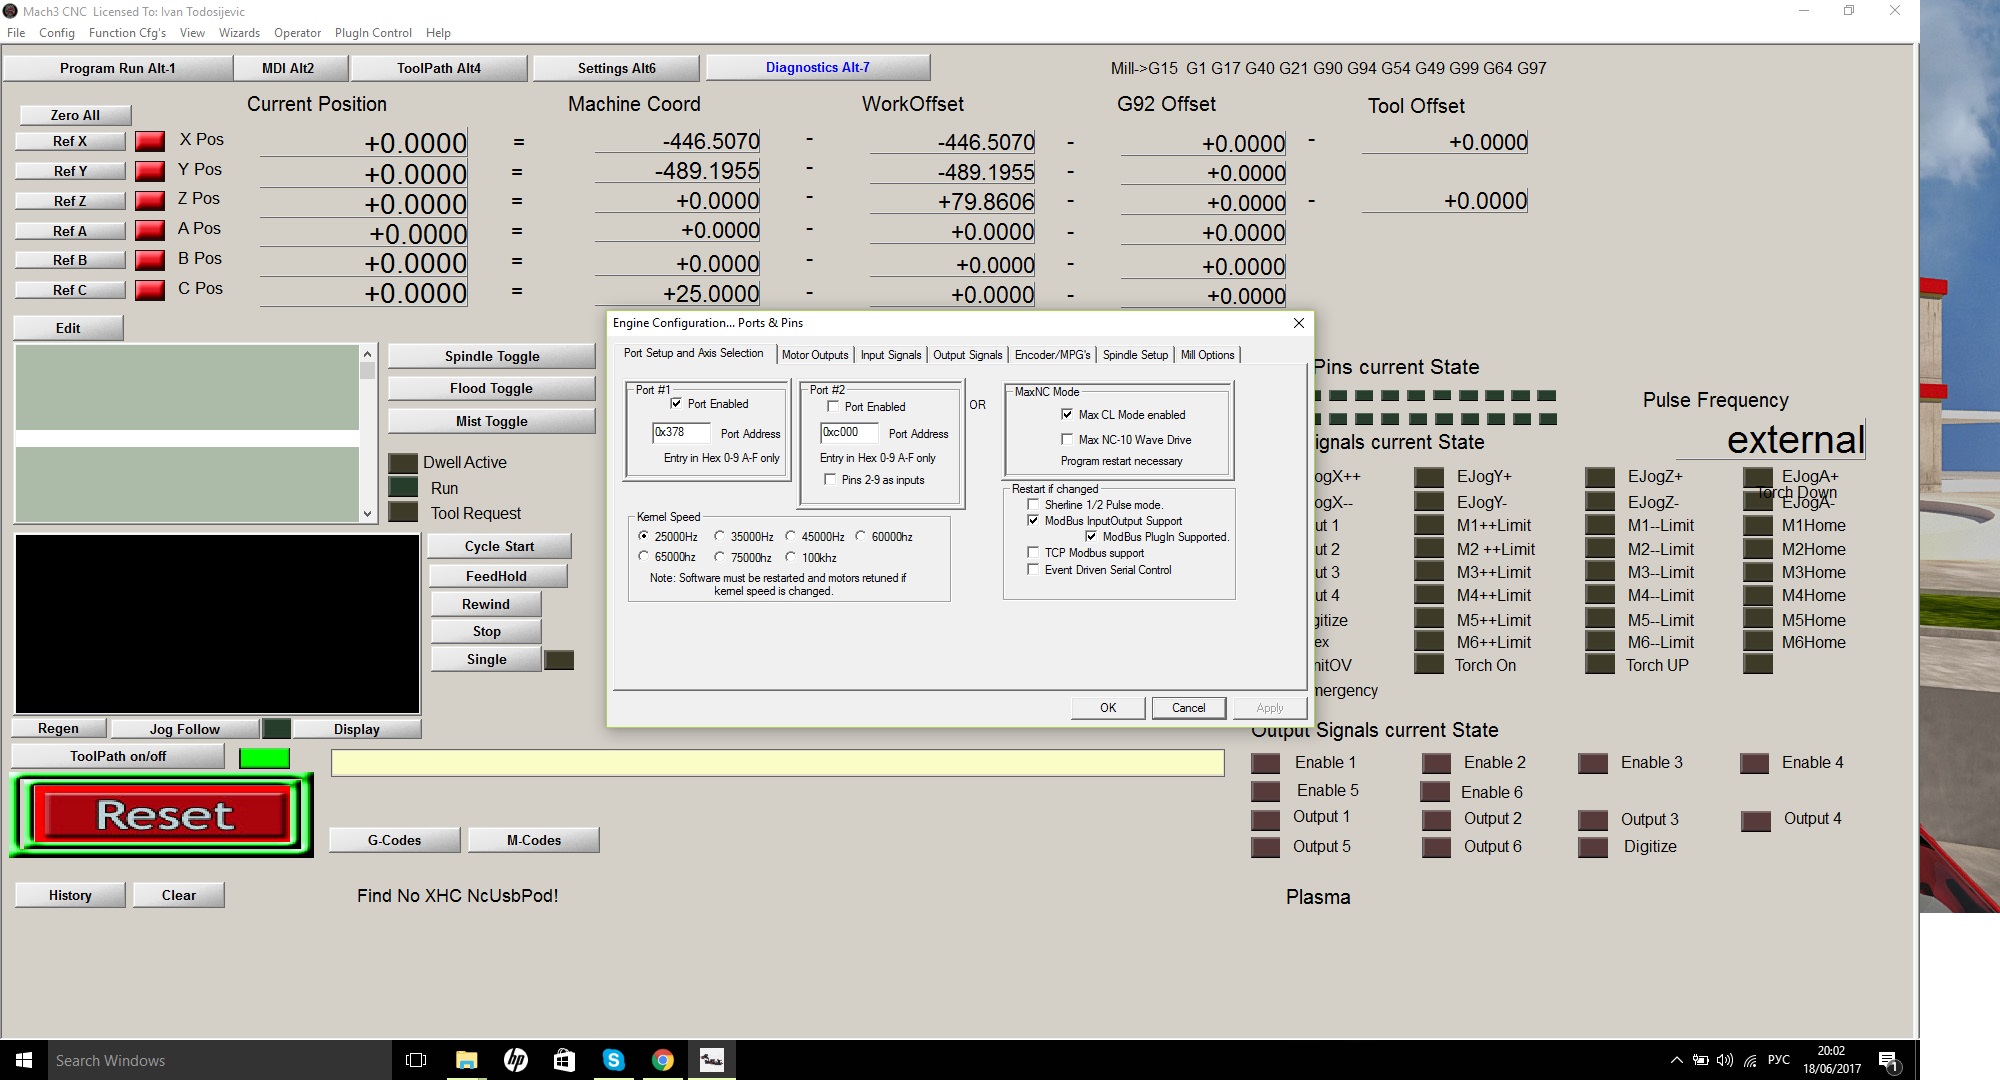
Task: Switch to the Motor Outputs tab
Action: [814, 355]
